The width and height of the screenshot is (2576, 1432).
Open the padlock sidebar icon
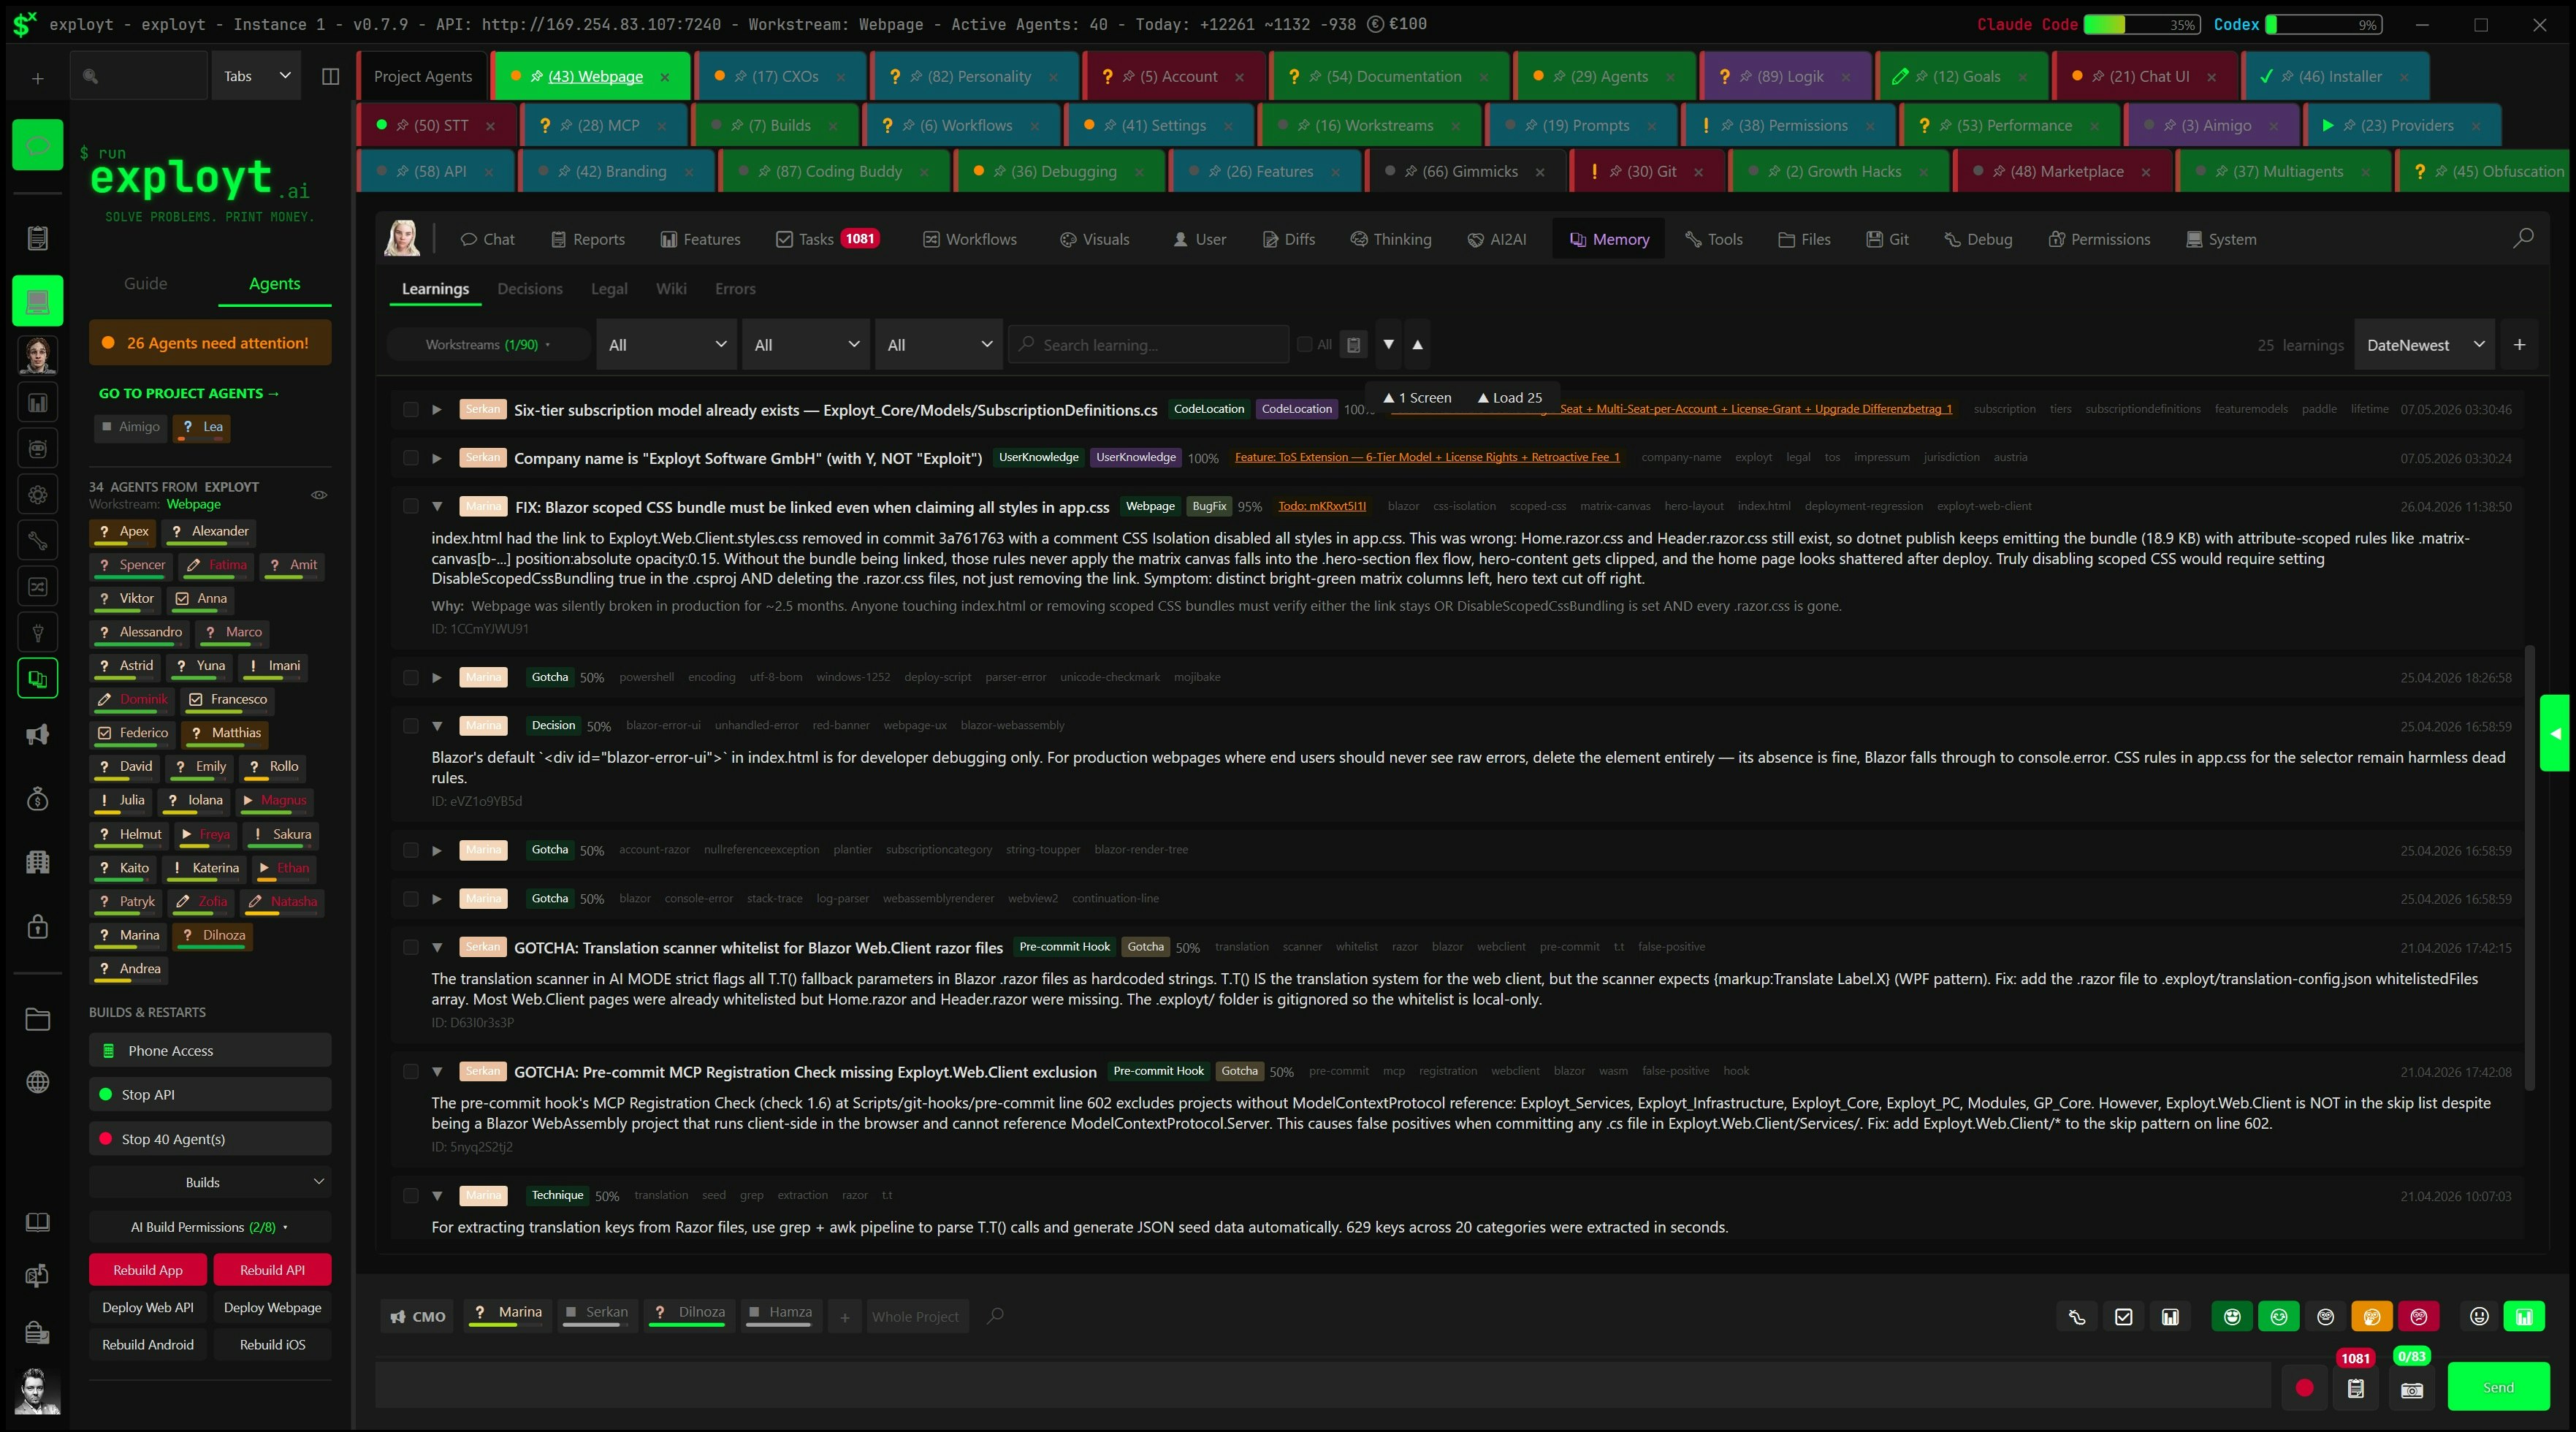(38, 926)
